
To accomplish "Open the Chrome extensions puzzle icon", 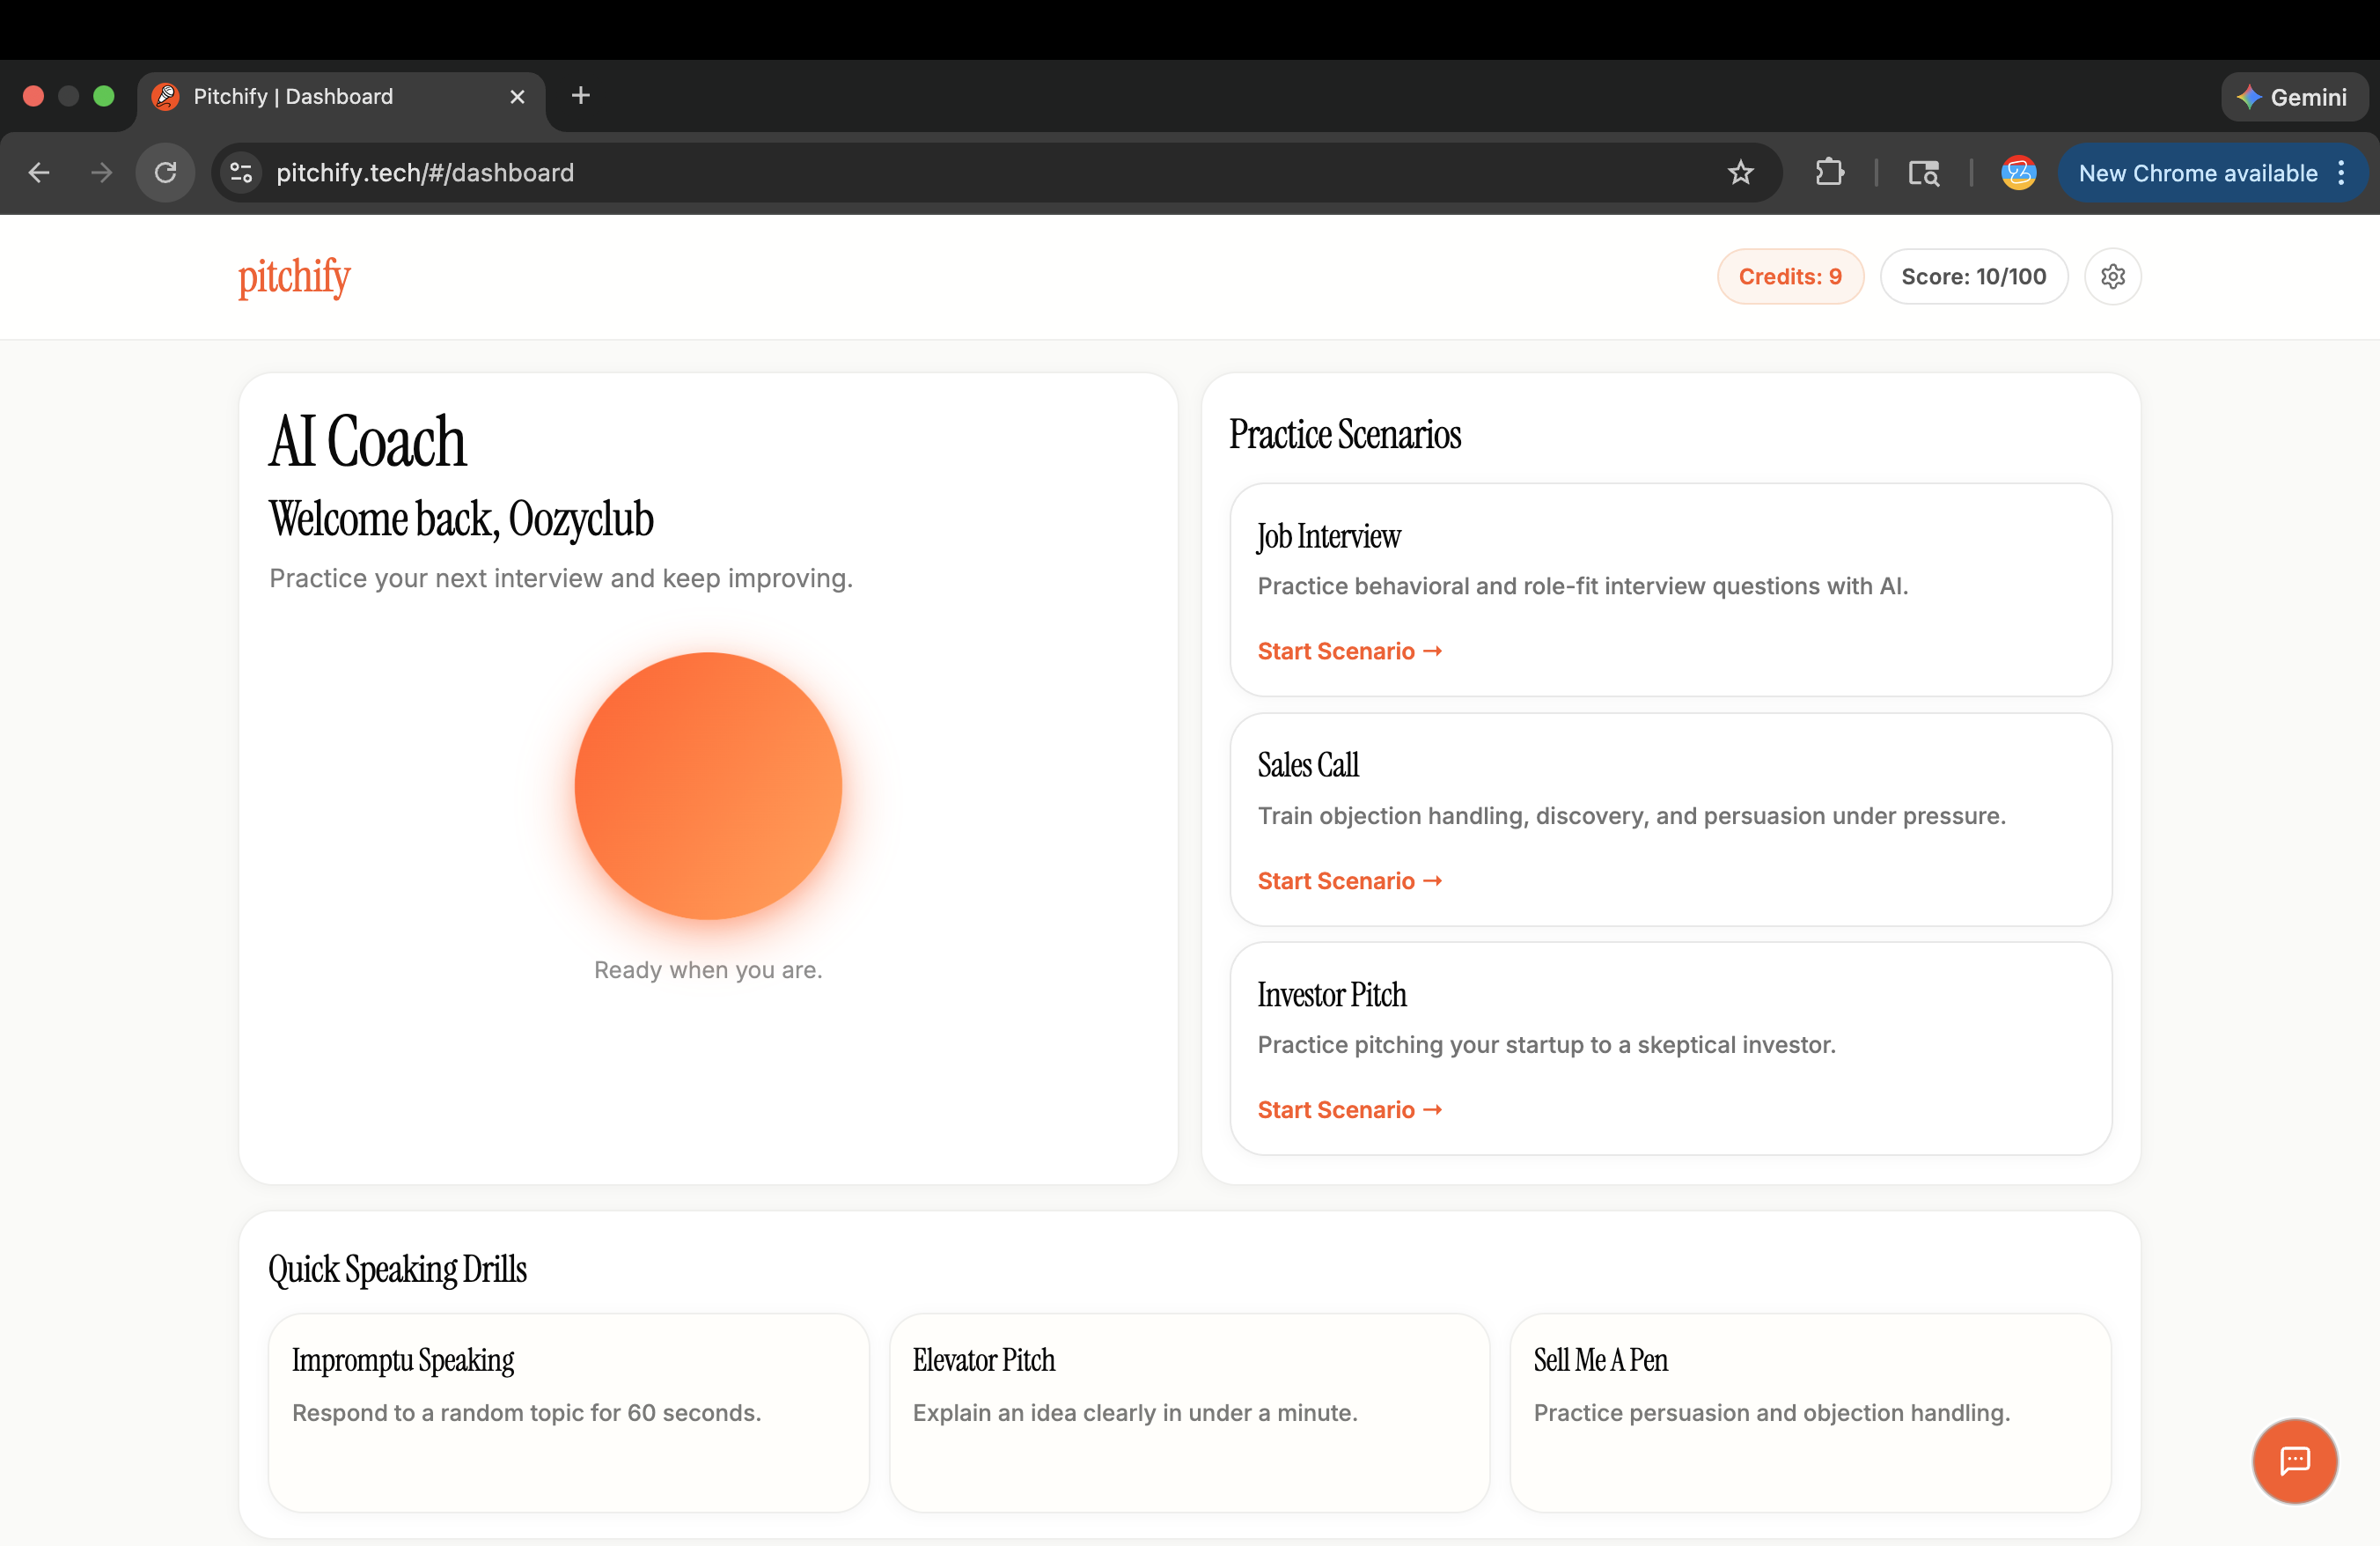I will pos(1829,173).
